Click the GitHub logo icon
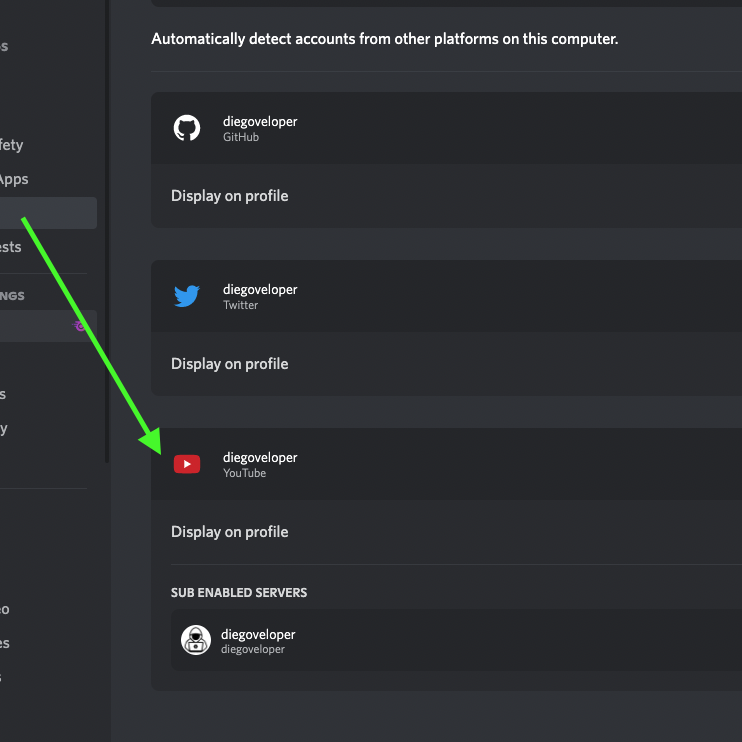This screenshot has width=742, height=742. 187,128
